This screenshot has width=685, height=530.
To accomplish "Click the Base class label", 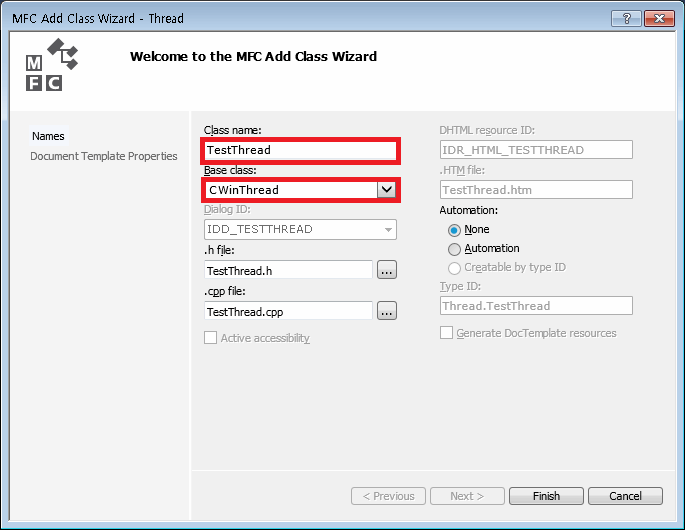I will [230, 170].
